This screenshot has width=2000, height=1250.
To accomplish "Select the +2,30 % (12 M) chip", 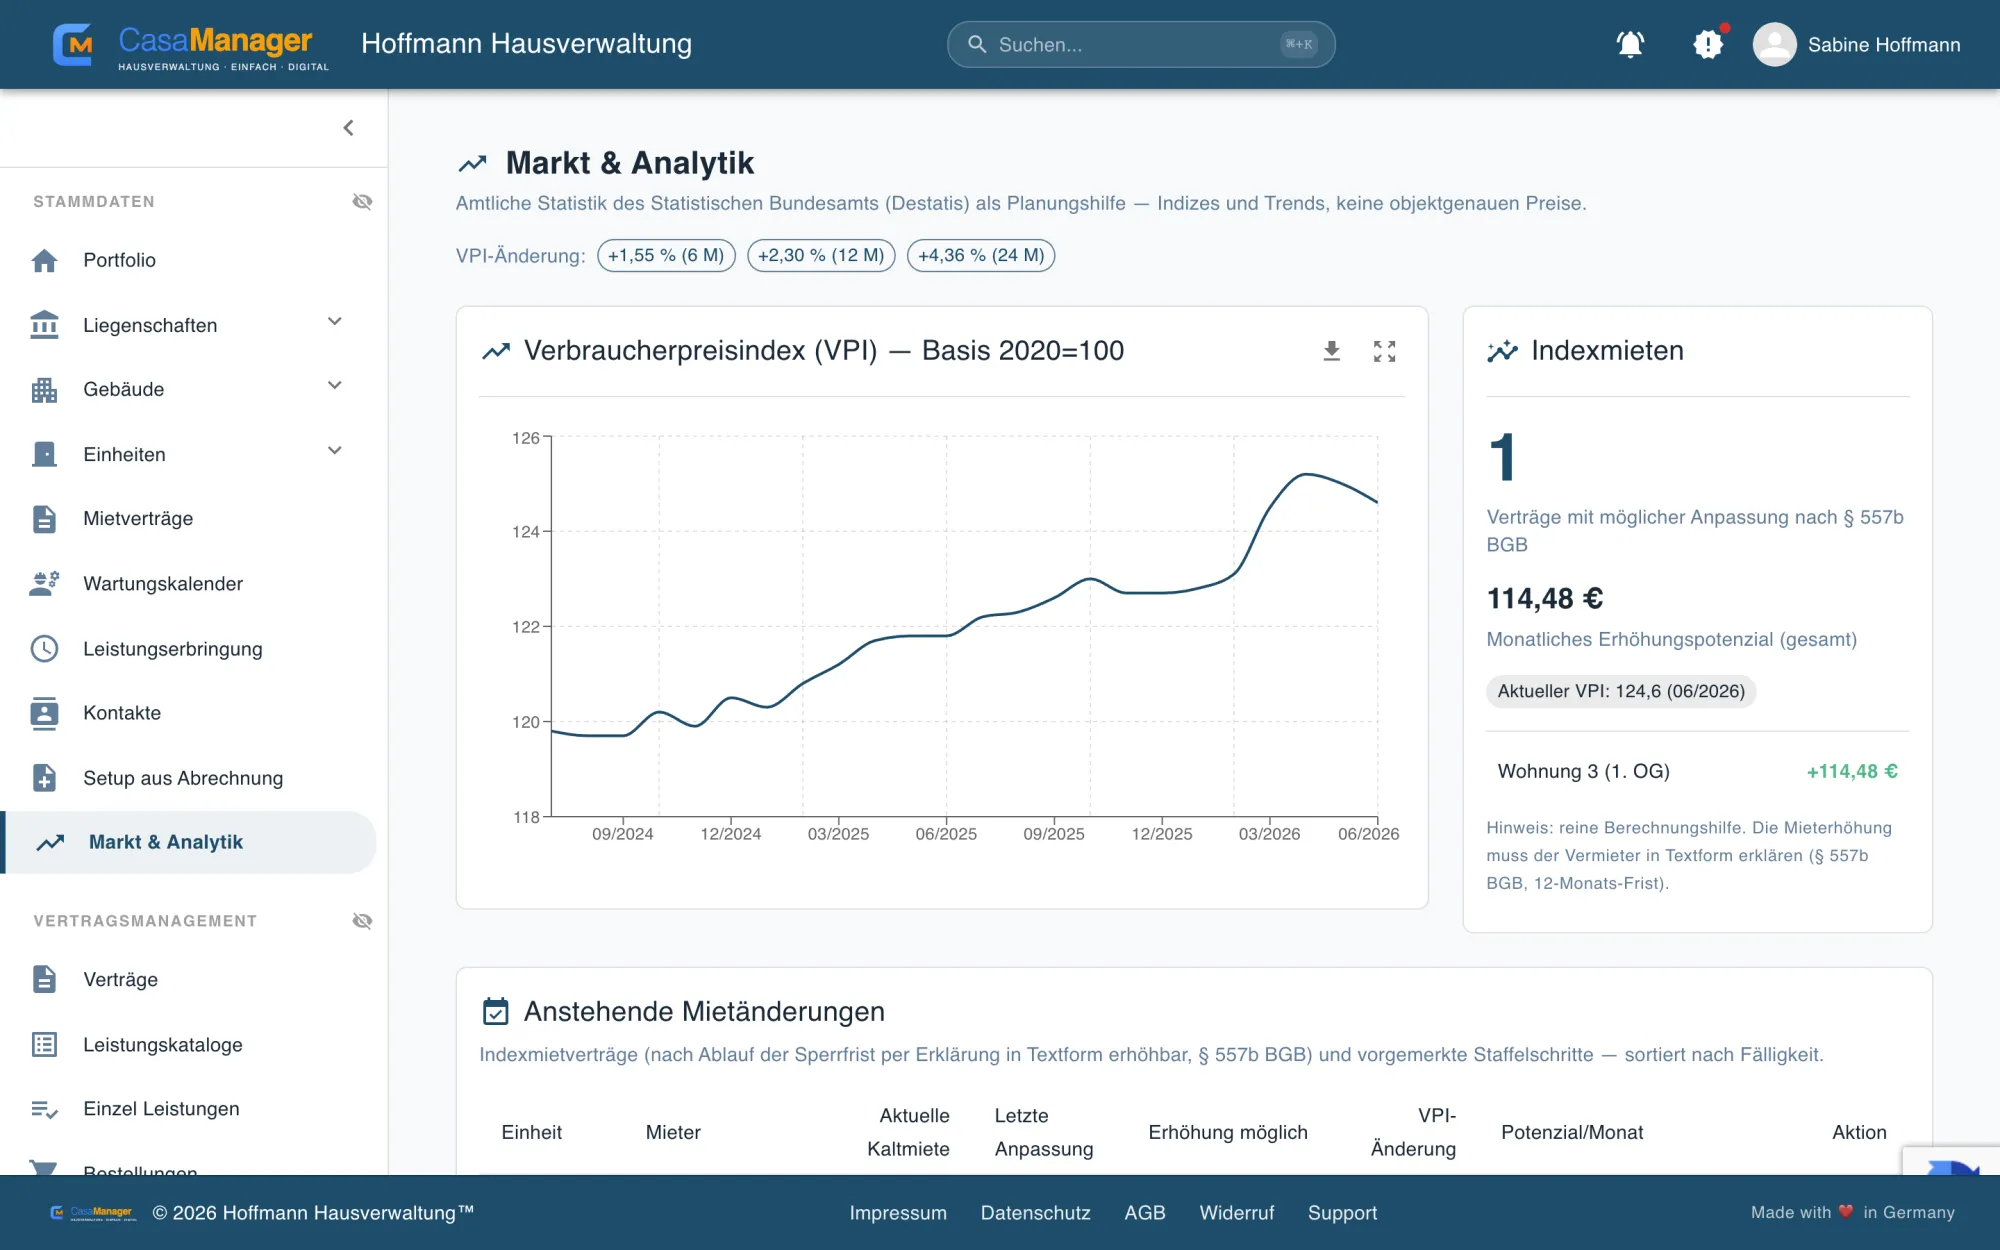I will tap(821, 256).
